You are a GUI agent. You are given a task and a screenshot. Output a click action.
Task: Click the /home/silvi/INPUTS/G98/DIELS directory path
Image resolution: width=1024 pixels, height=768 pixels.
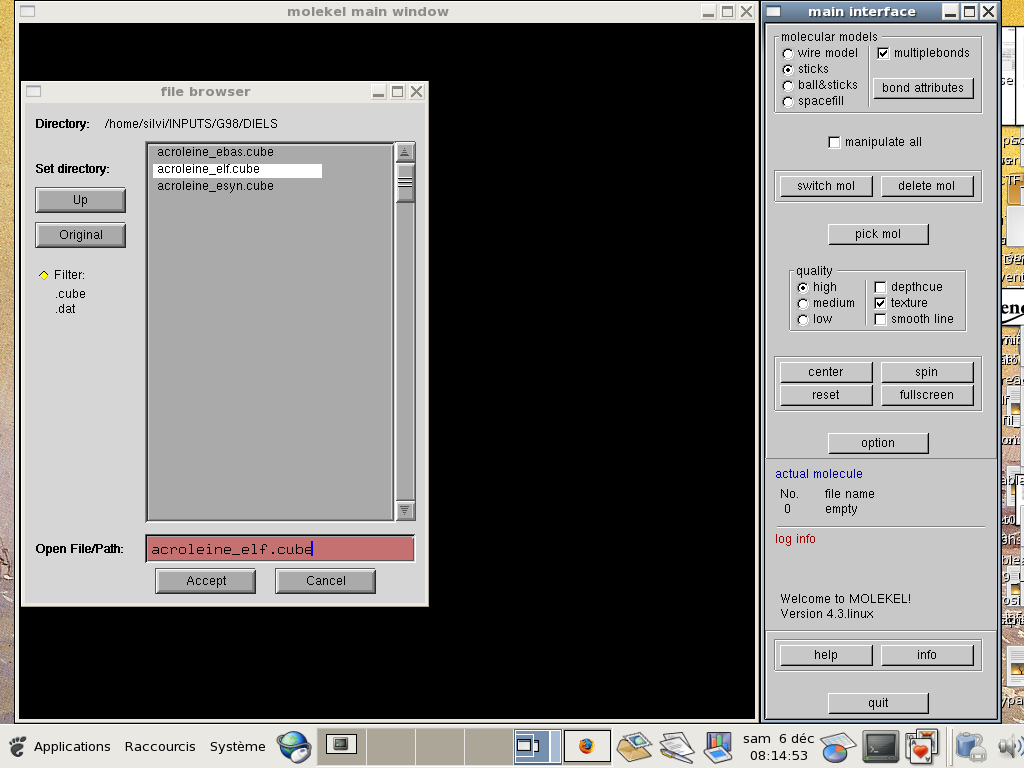click(x=191, y=124)
